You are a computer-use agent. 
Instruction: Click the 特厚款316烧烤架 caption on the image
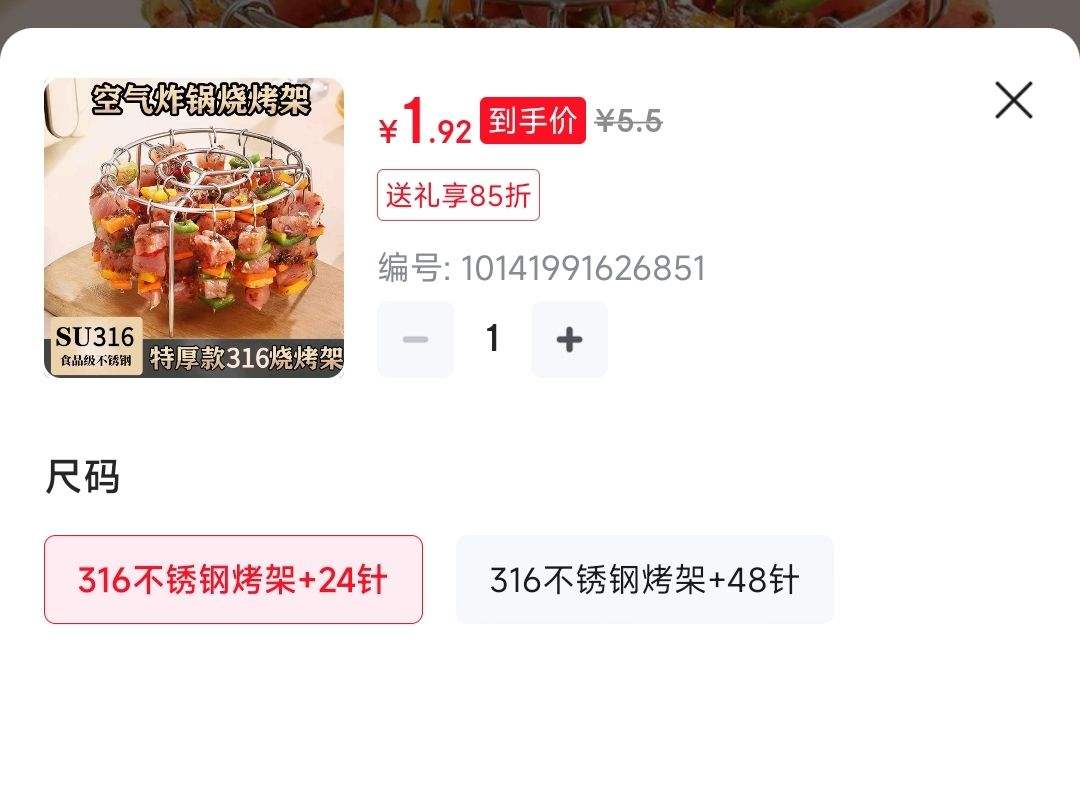point(246,358)
